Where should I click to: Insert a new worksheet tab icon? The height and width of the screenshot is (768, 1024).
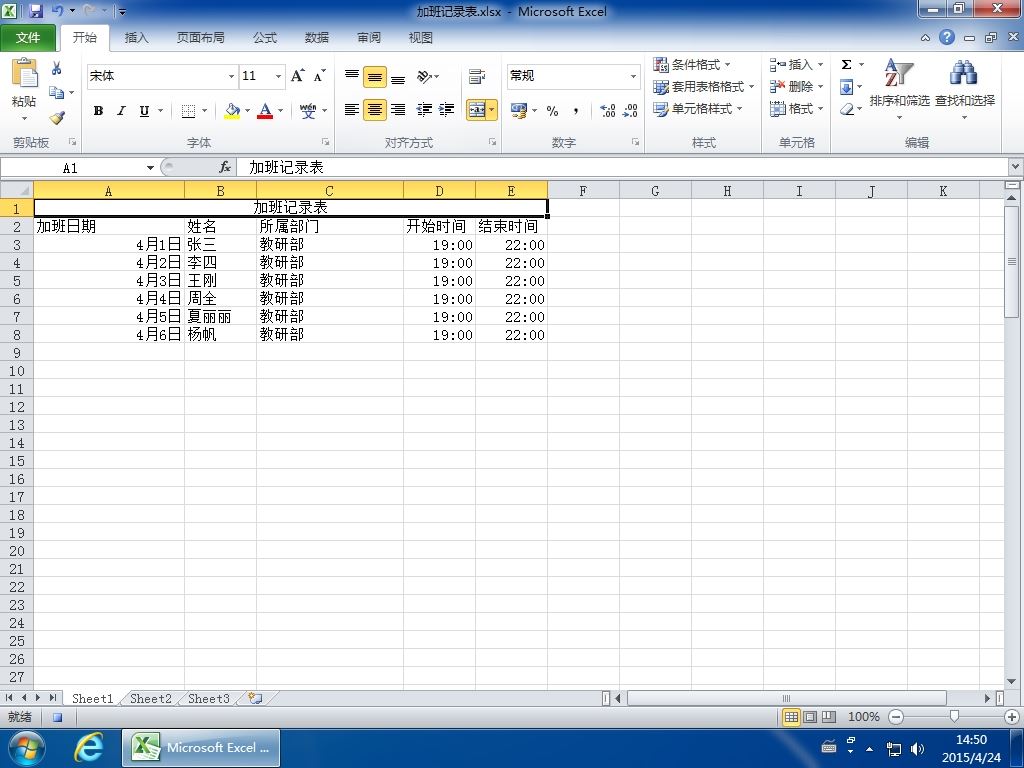pos(255,698)
